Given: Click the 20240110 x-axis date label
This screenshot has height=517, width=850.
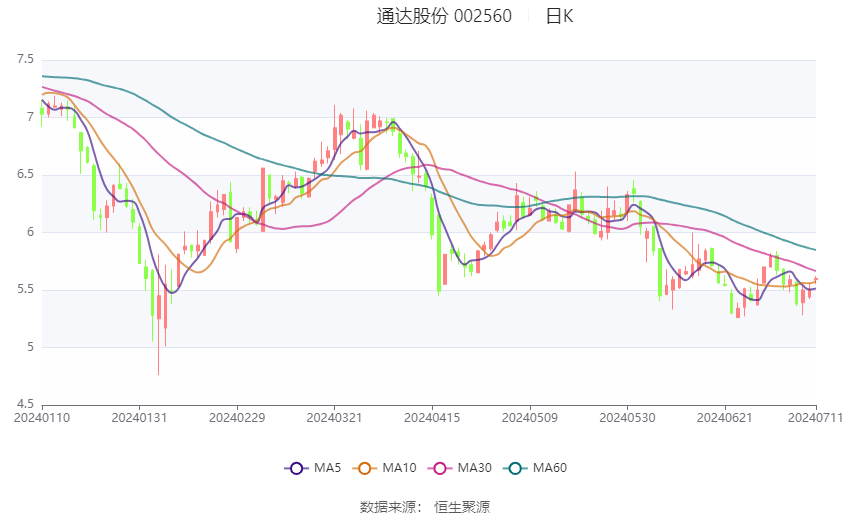Looking at the screenshot, I should 42,418.
